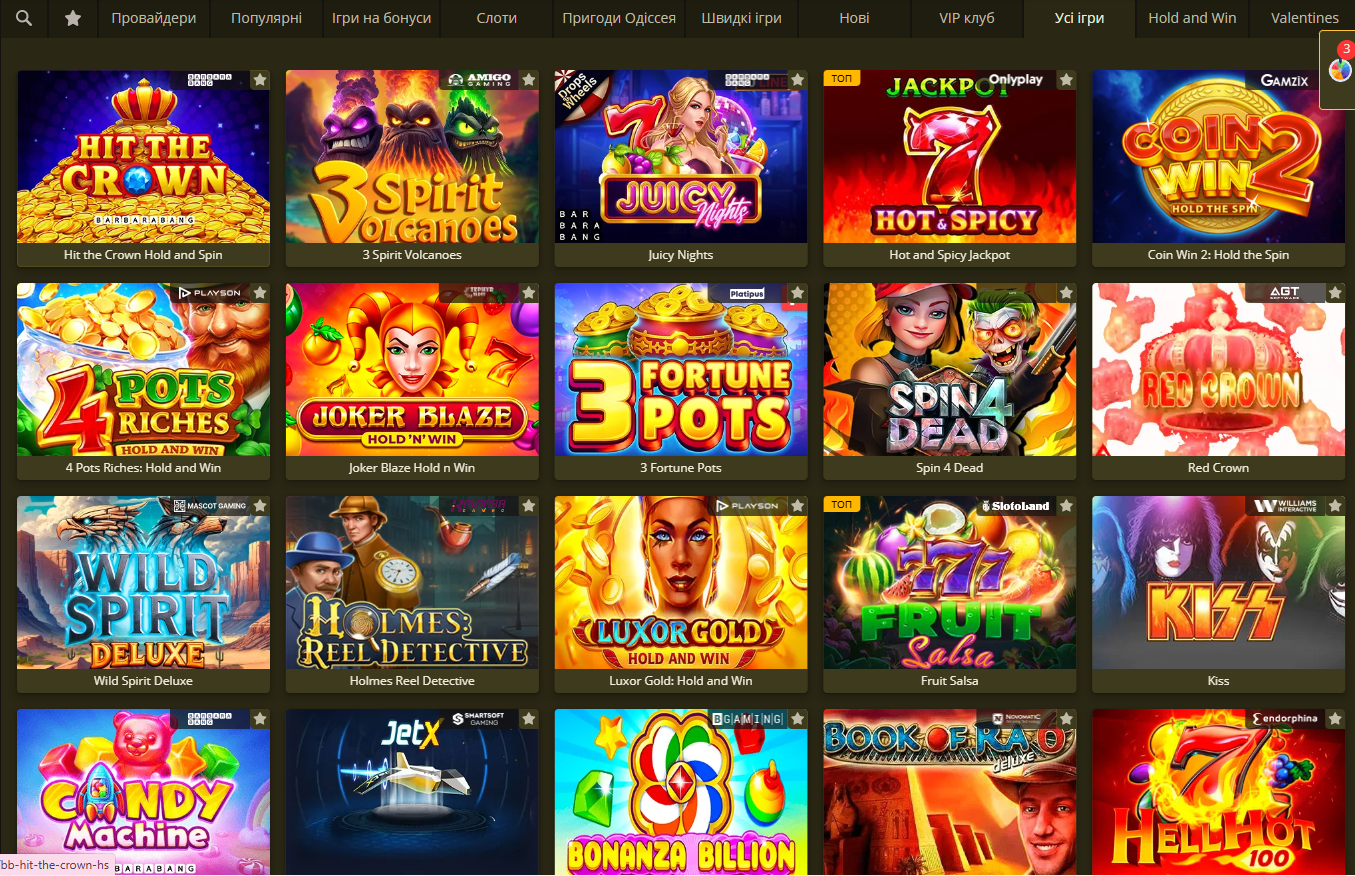The width and height of the screenshot is (1355, 876).
Task: Open favorites star in navigation bar
Action: click(x=73, y=18)
